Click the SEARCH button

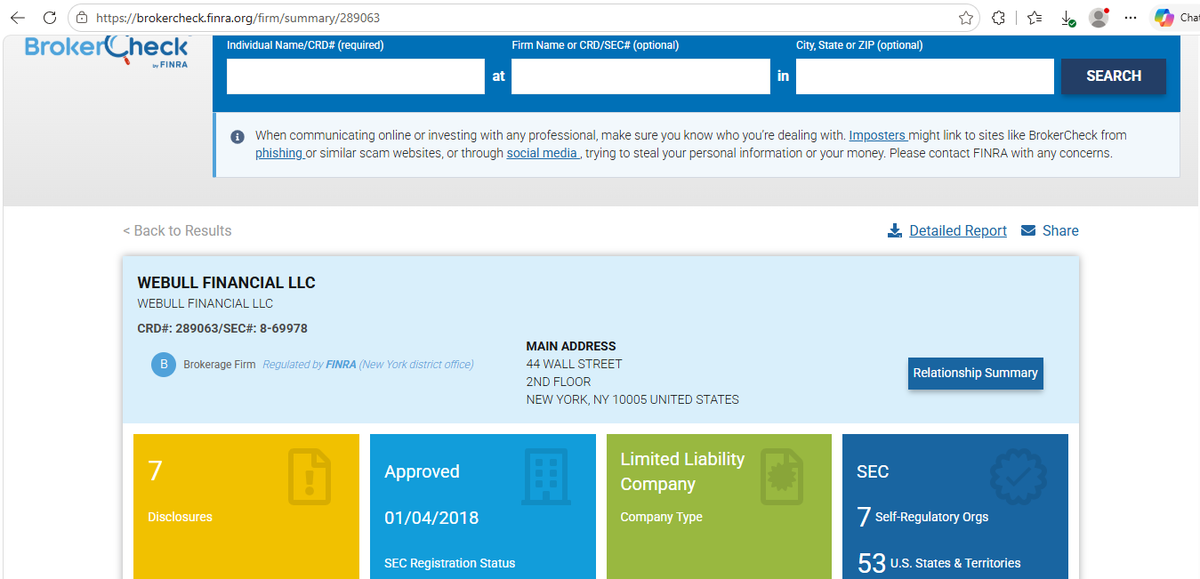(1114, 76)
